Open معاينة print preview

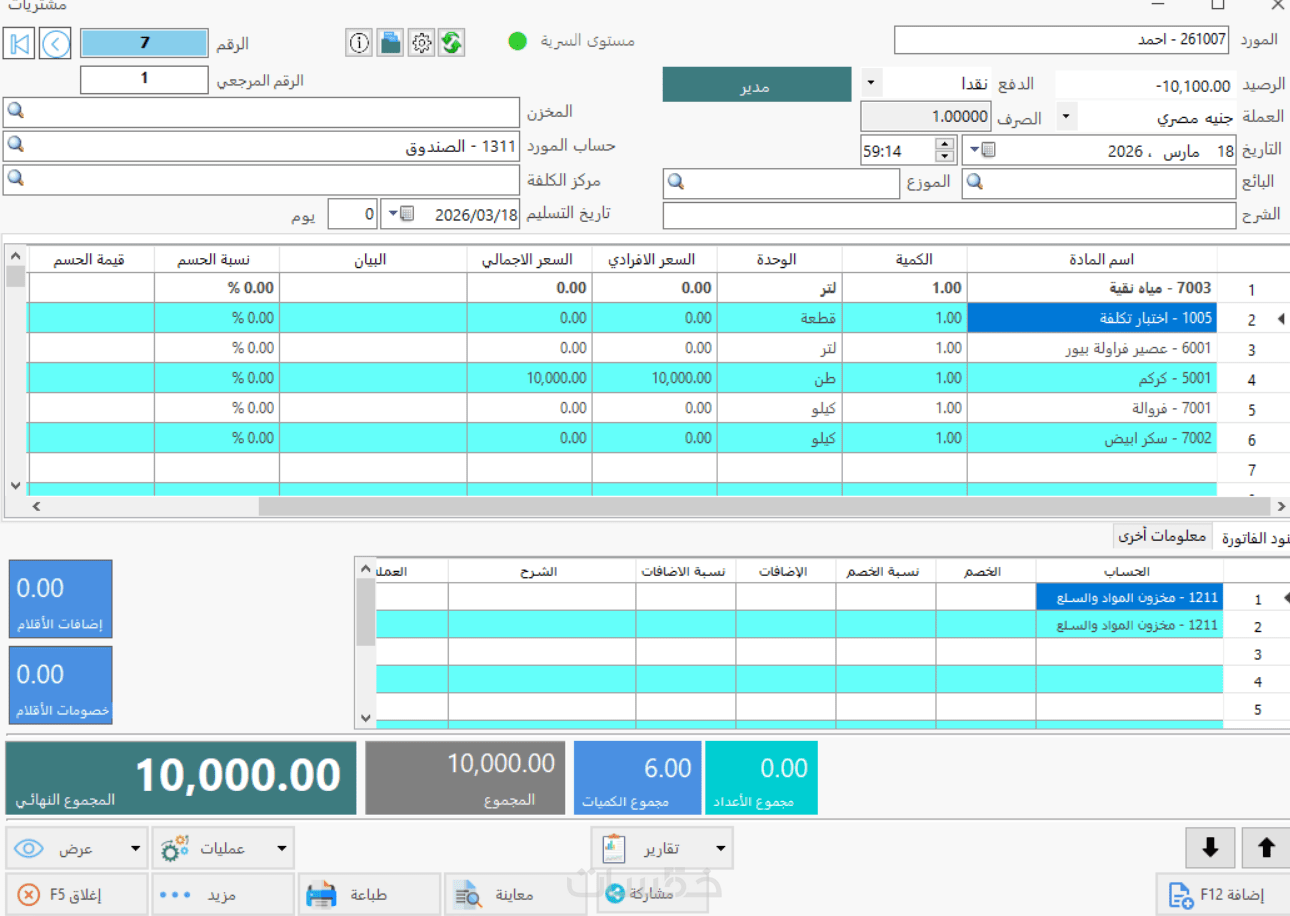click(x=513, y=894)
